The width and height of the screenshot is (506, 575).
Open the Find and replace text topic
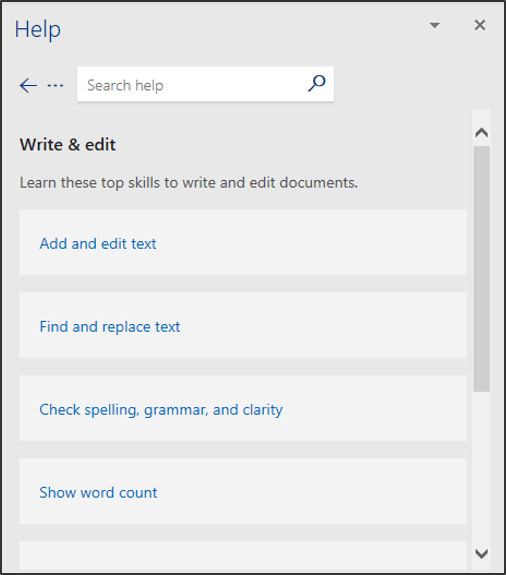pyautogui.click(x=243, y=325)
